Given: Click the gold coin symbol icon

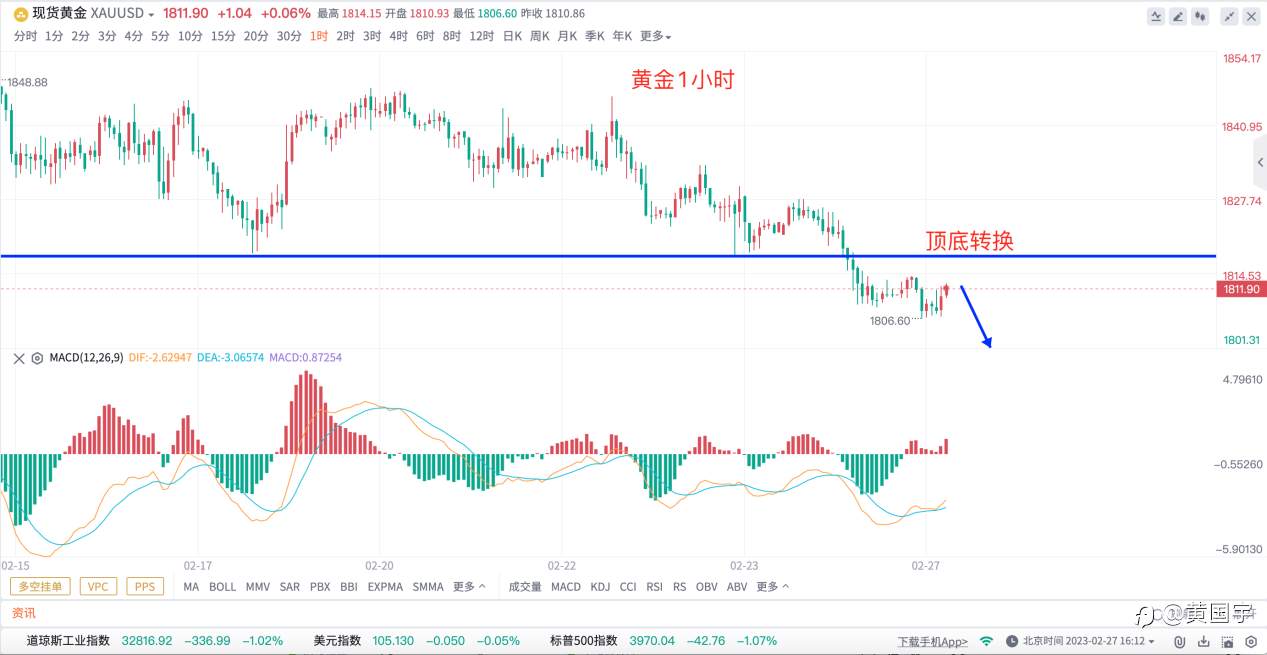Looking at the screenshot, I should click(20, 14).
